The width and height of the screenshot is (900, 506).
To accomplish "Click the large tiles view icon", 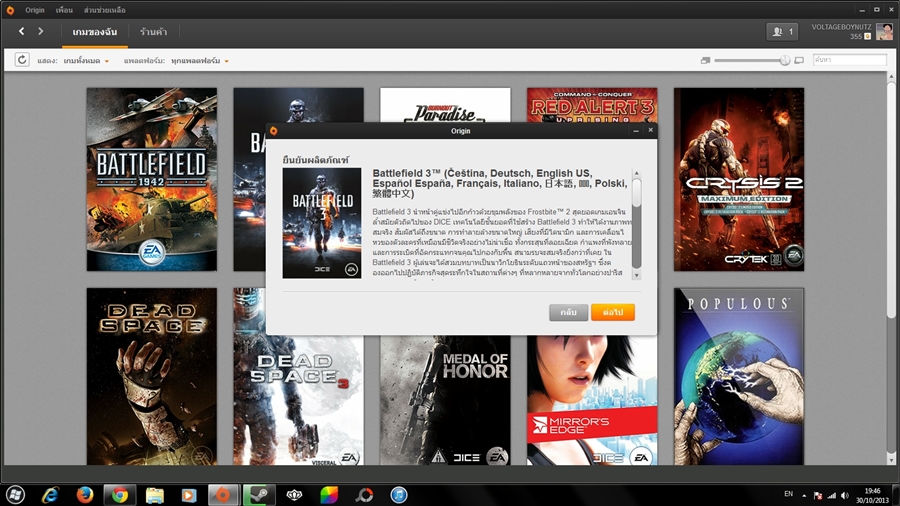I will click(x=799, y=60).
